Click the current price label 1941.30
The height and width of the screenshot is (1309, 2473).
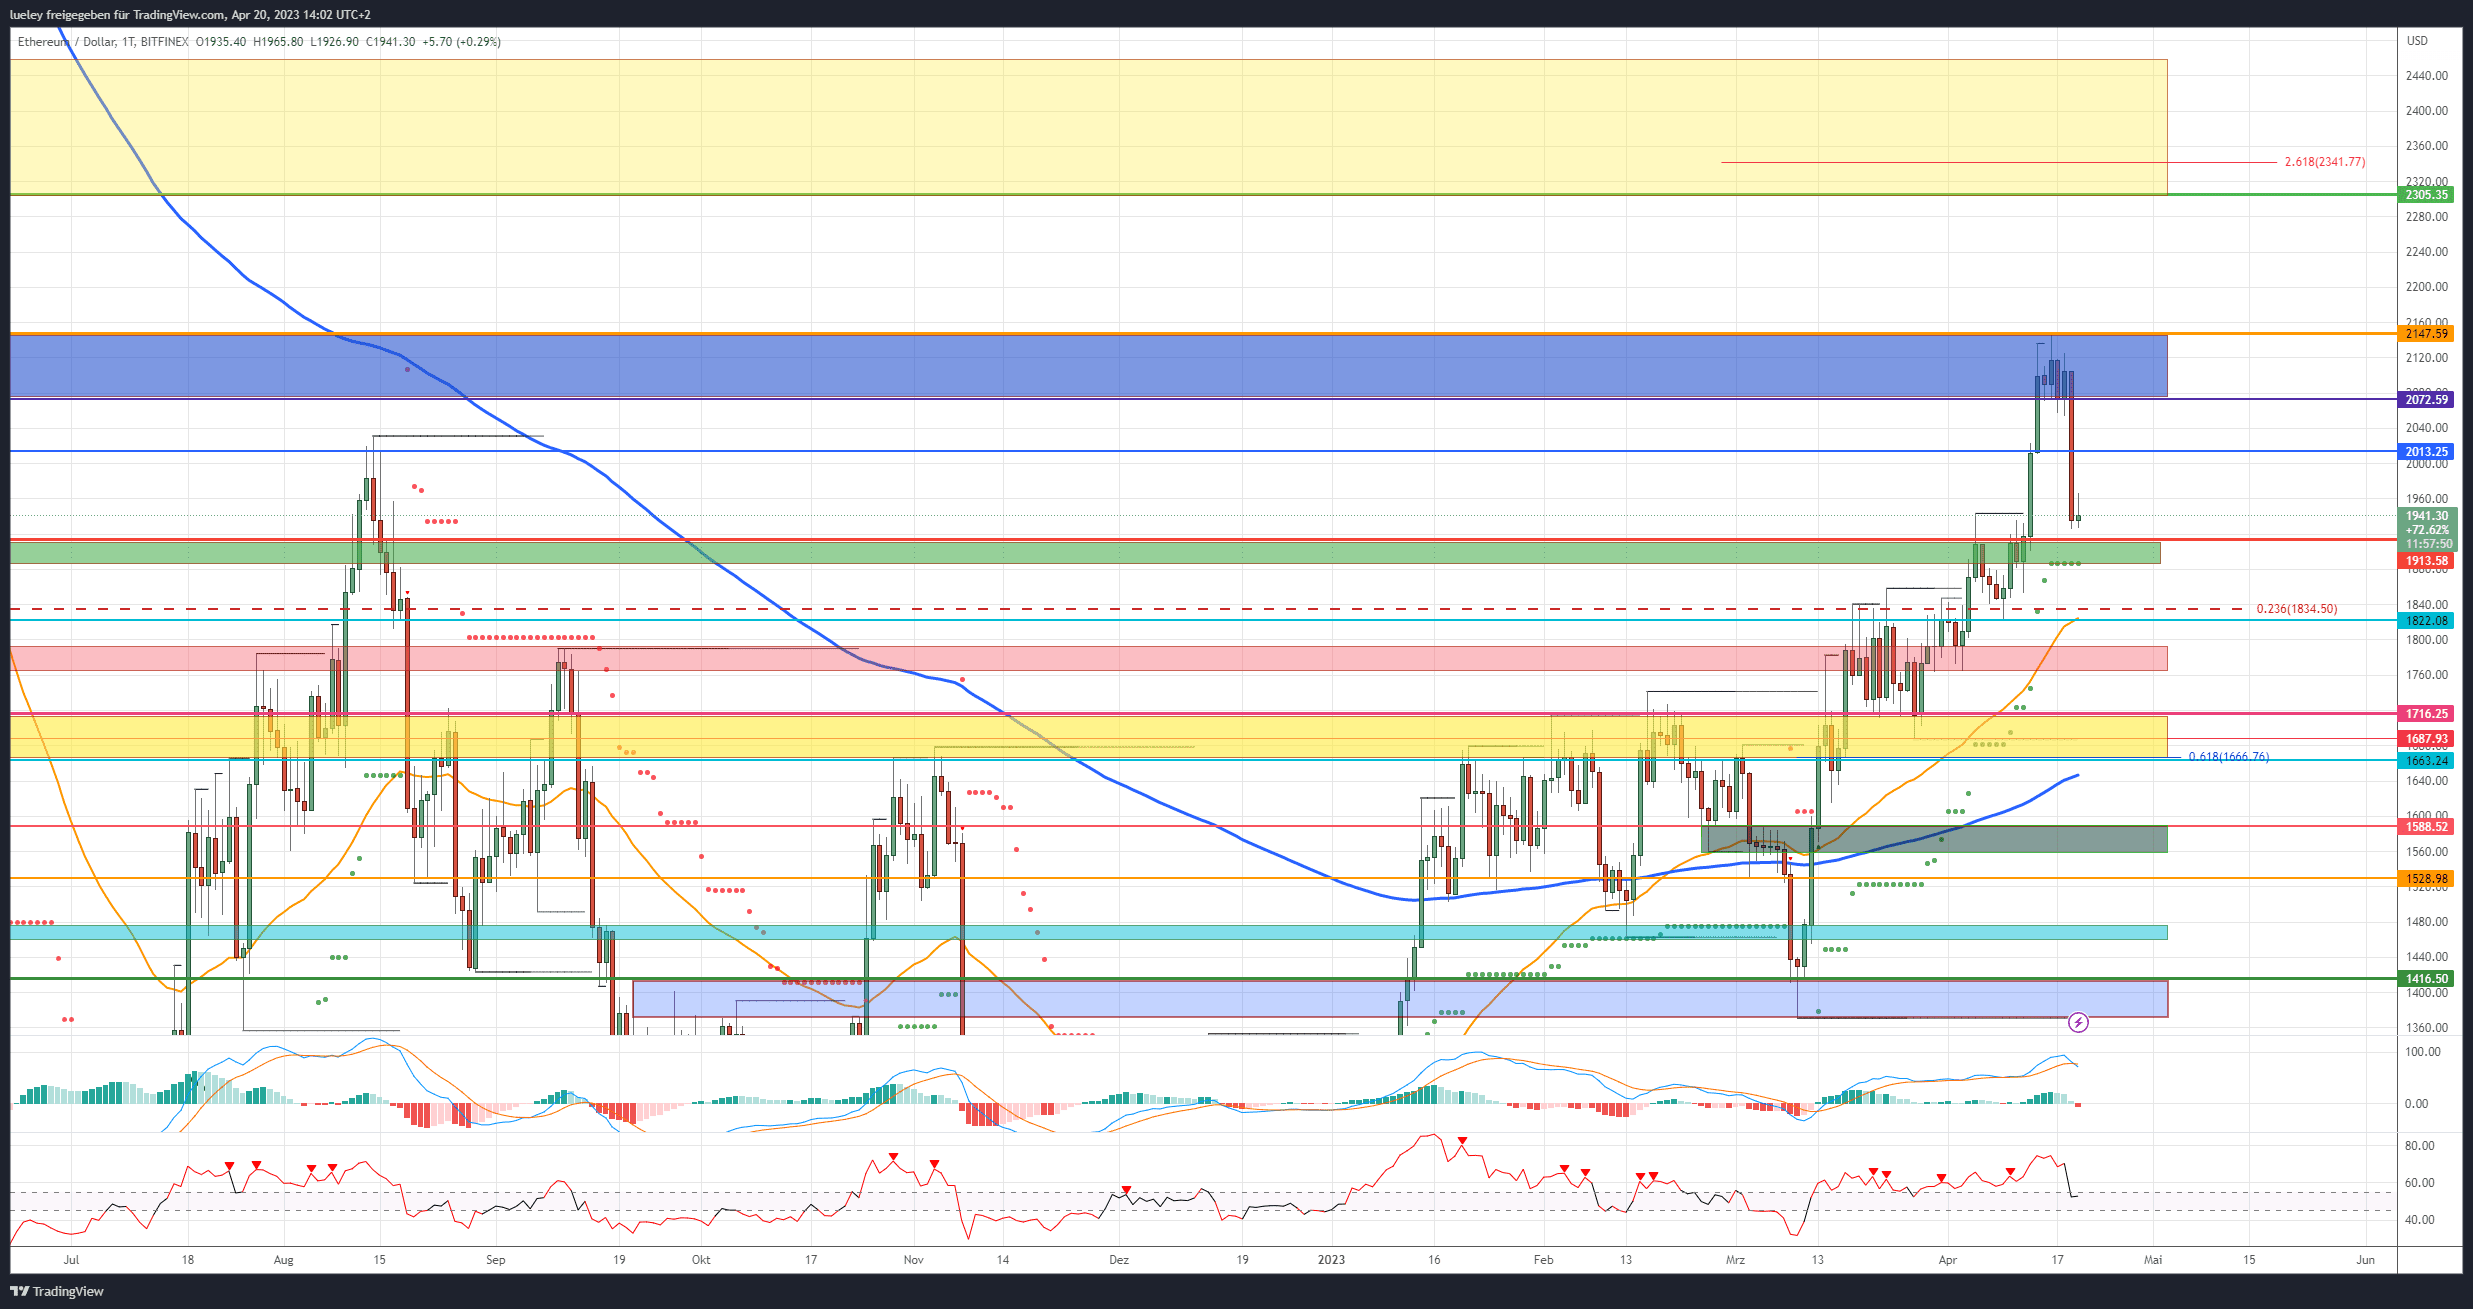[2426, 516]
